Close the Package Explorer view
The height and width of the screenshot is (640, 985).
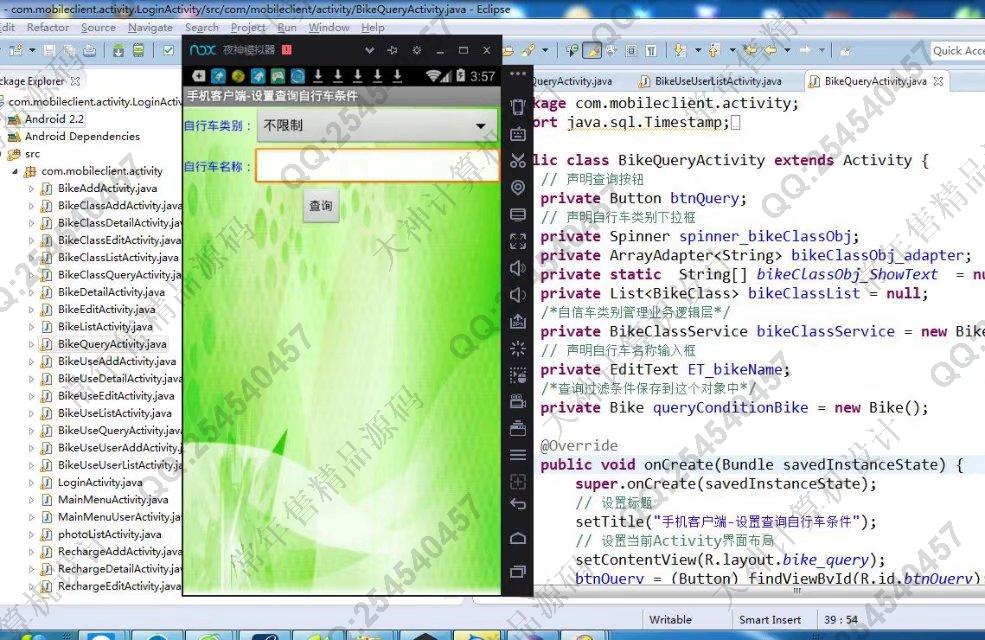[75, 81]
